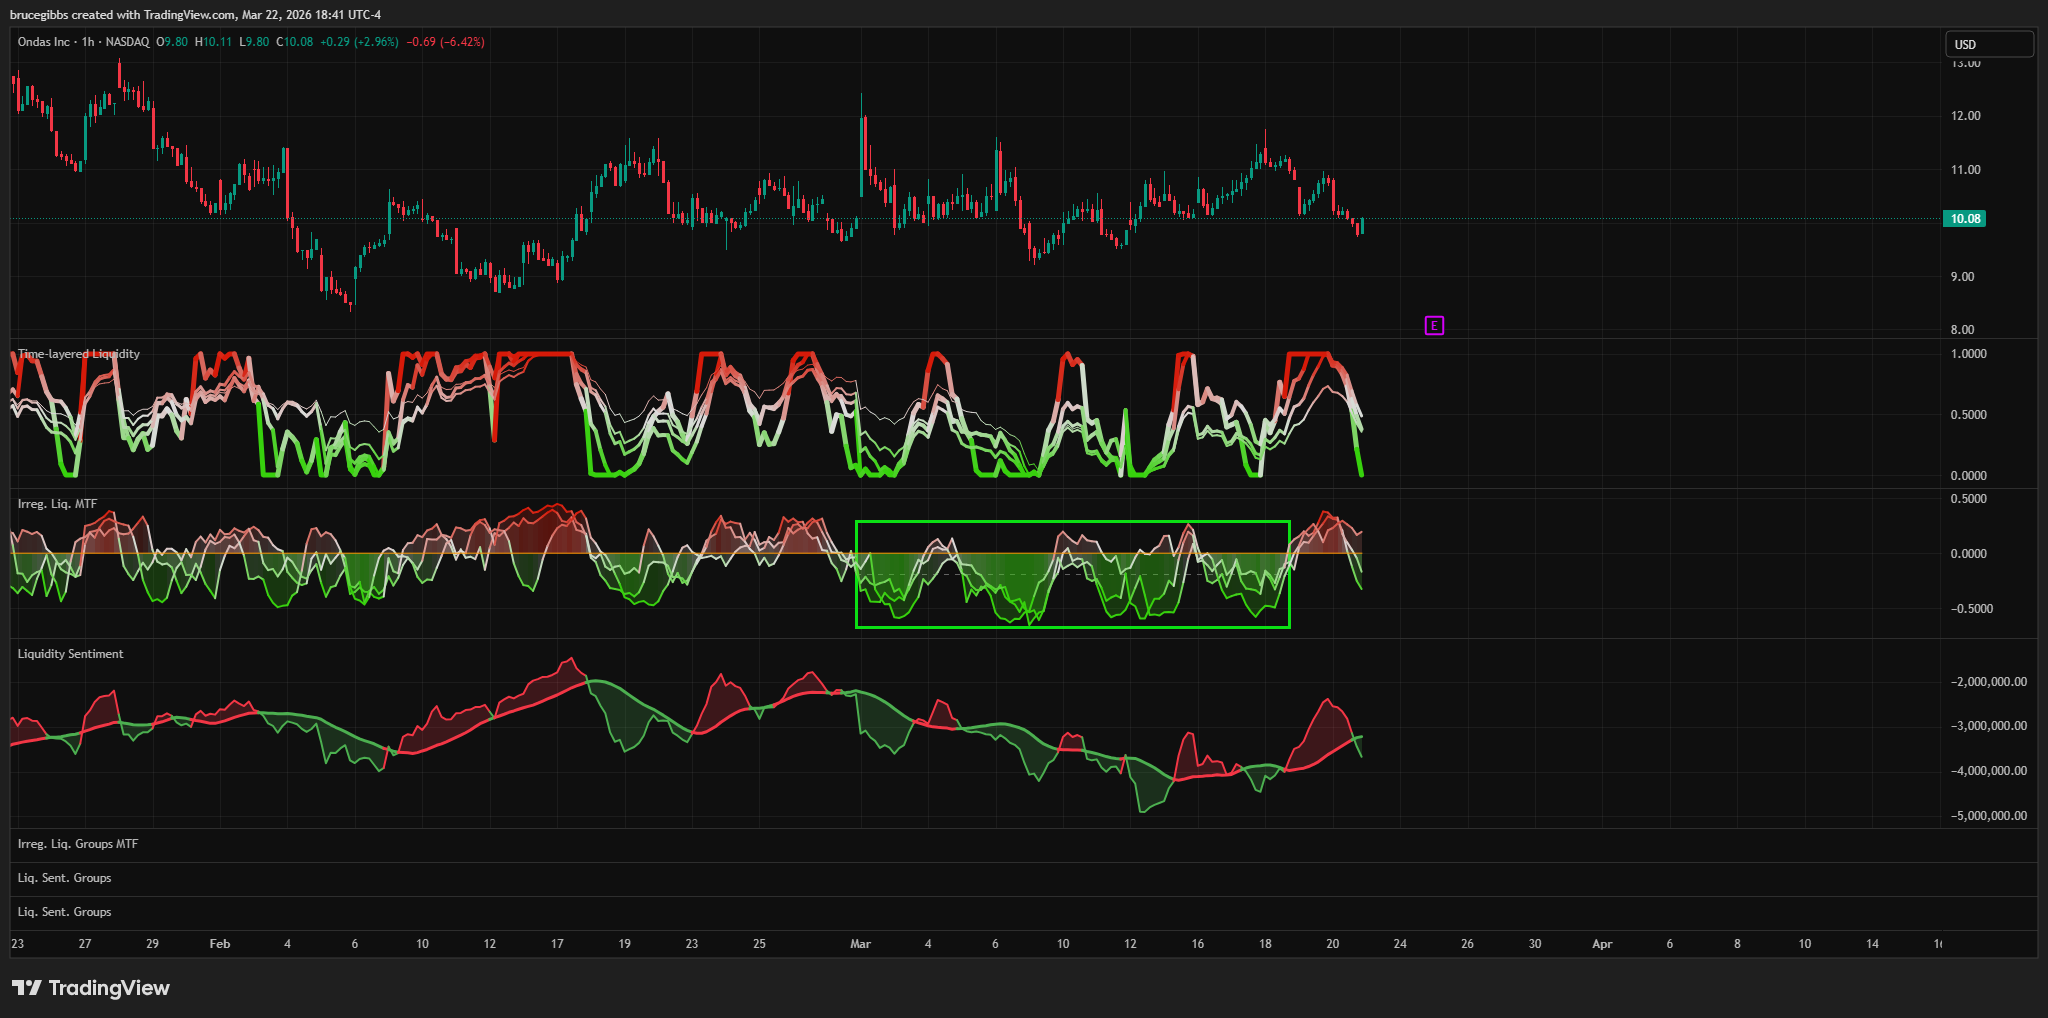The image size is (2048, 1018).
Task: Click the red -0.69 (-6.42%) change value
Action: [445, 42]
